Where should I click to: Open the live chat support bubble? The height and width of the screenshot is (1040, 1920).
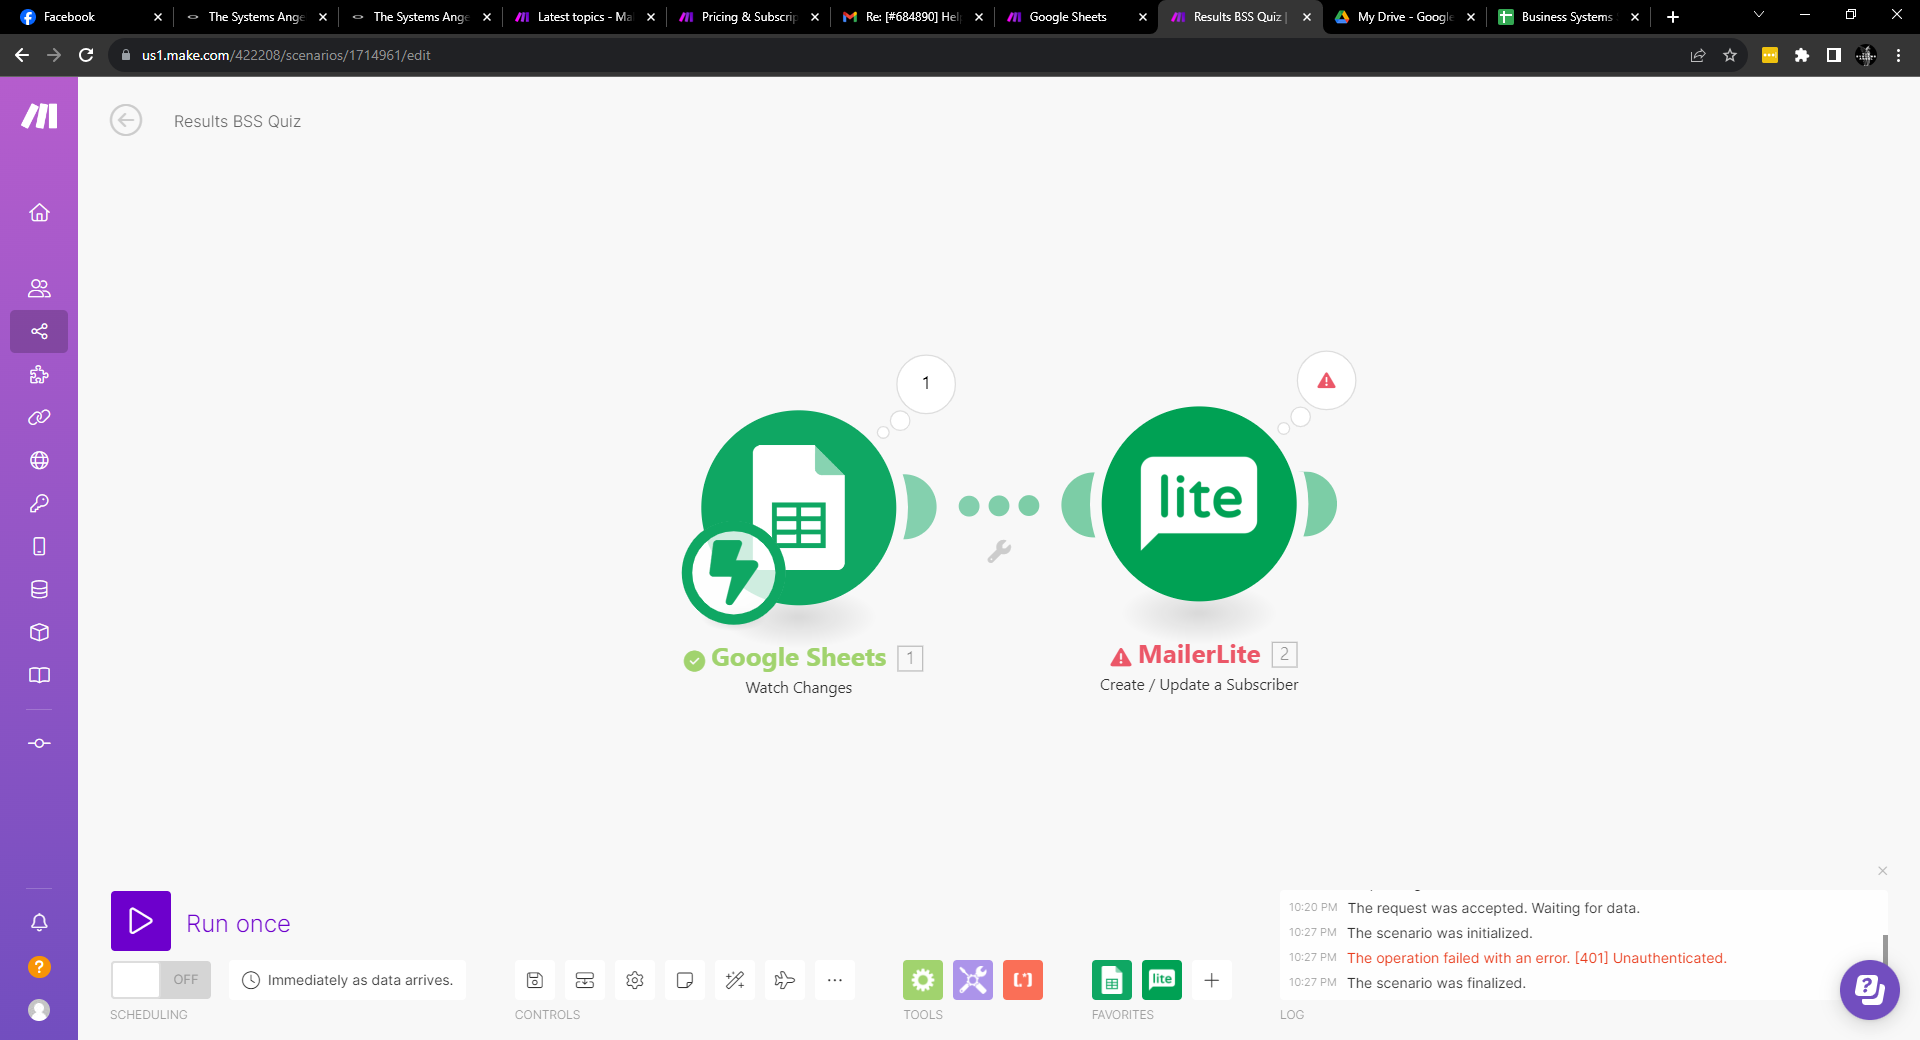click(1869, 990)
